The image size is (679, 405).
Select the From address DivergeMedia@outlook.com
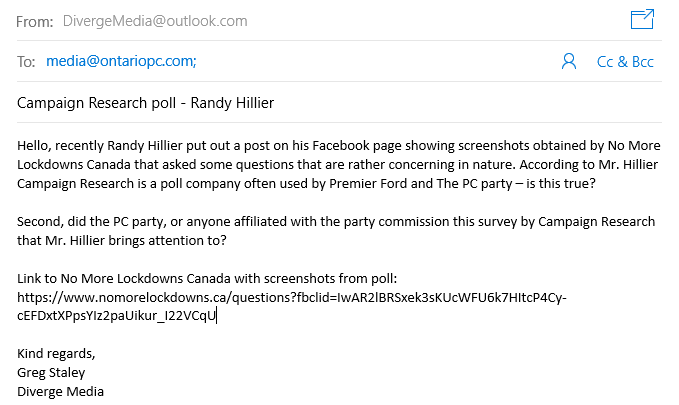pyautogui.click(x=154, y=20)
